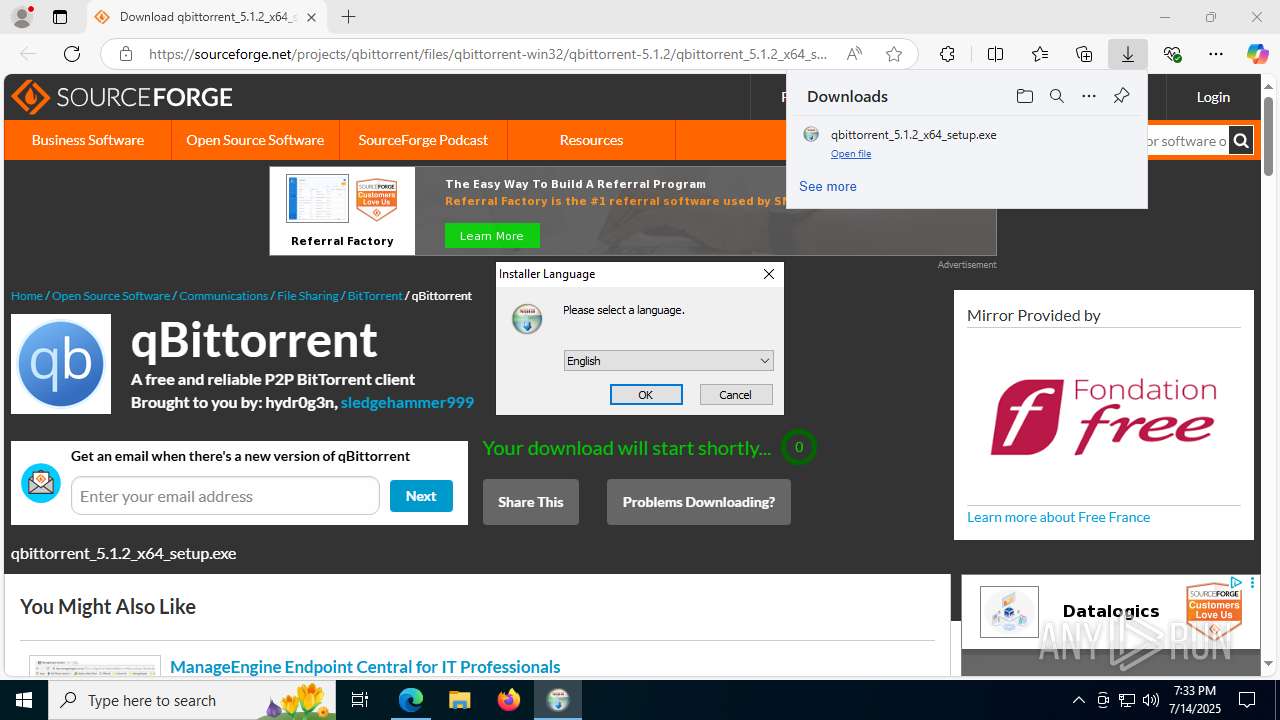Open more options in Downloads panel

pyautogui.click(x=1089, y=96)
